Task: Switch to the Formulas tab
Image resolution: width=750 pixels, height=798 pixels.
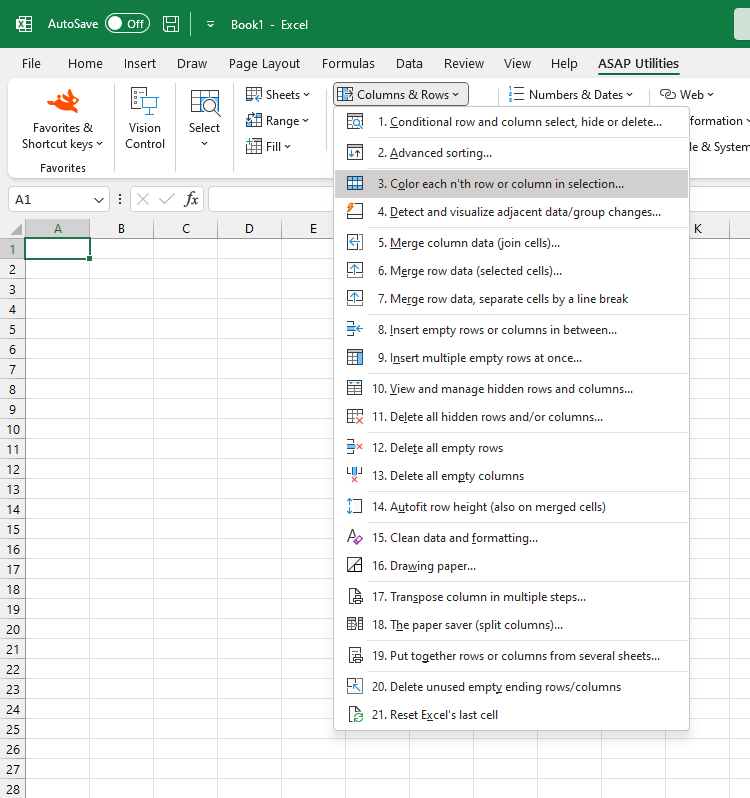Action: tap(348, 64)
